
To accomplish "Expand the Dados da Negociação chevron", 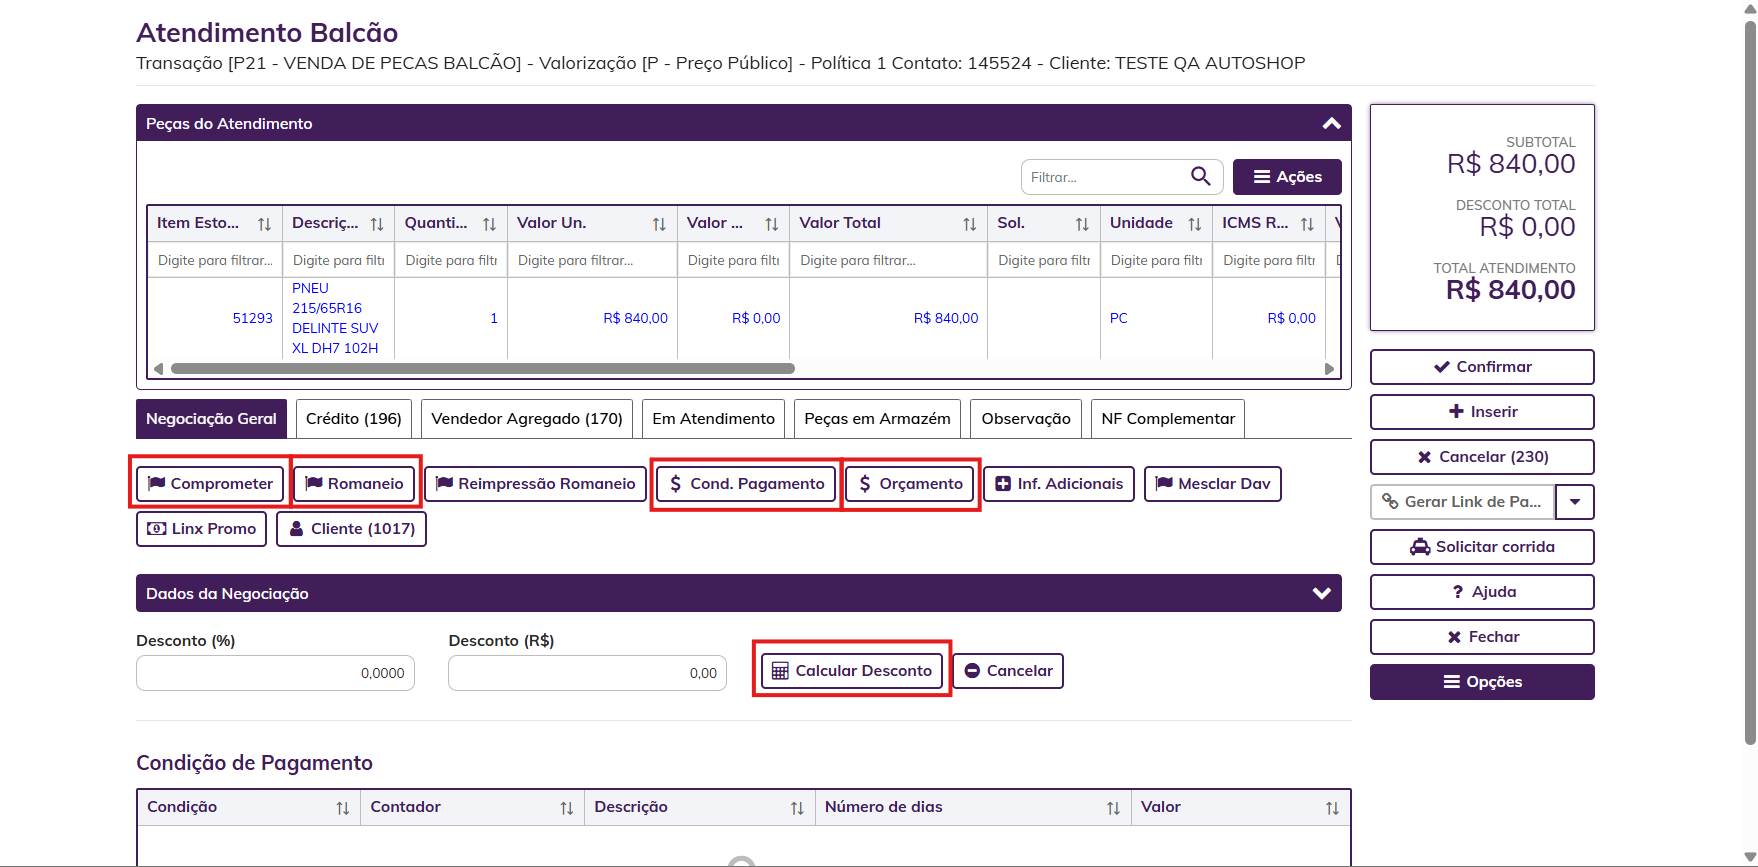I will (1321, 593).
